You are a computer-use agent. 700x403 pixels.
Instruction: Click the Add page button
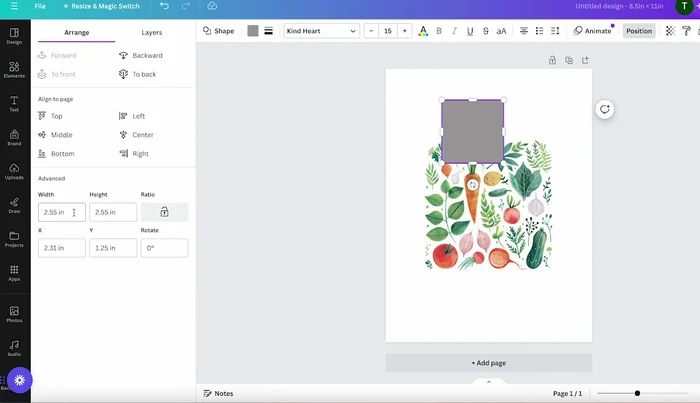488,363
